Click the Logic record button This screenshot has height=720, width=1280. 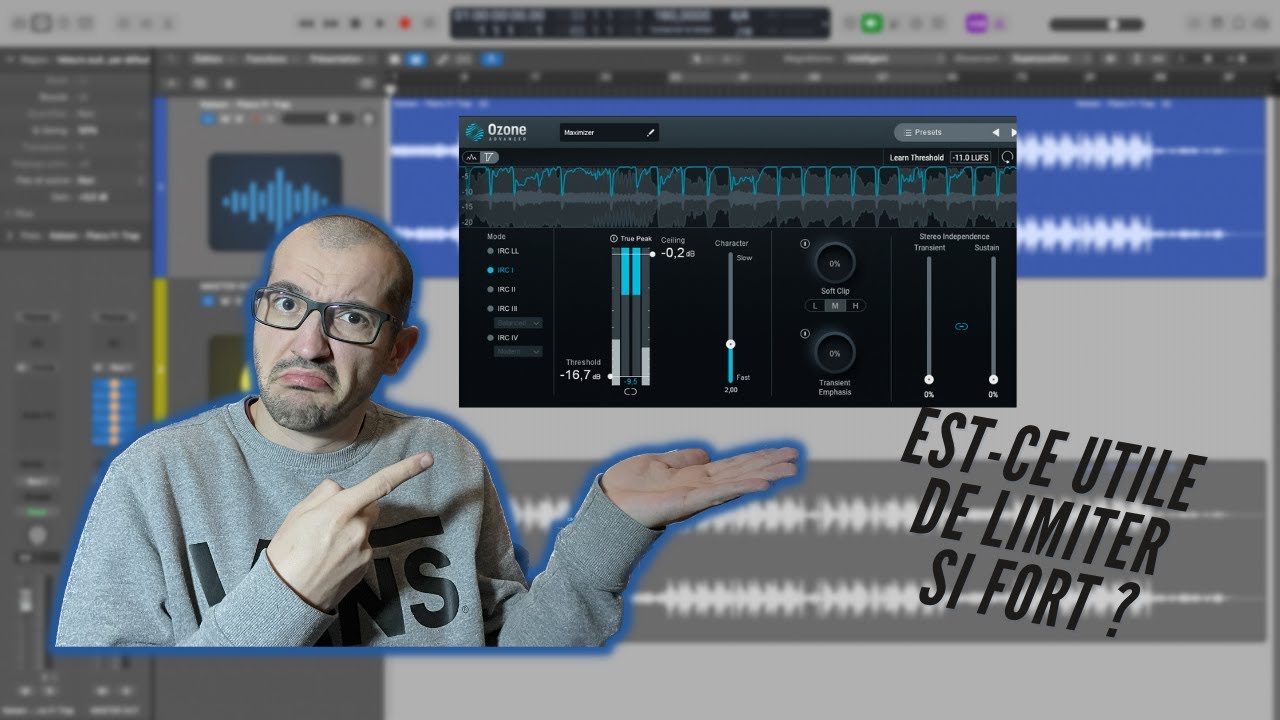(x=406, y=22)
